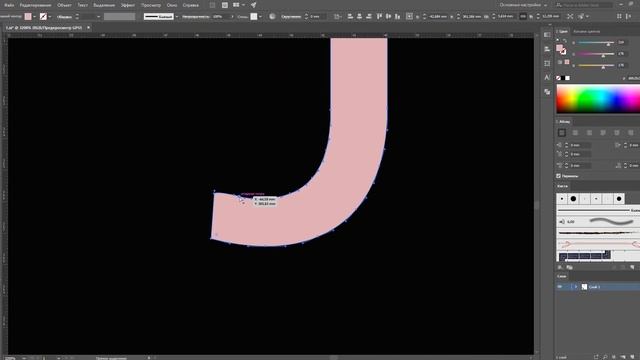640x360 pixels.
Task: Select the blue pattern brush row
Action: tap(598, 256)
